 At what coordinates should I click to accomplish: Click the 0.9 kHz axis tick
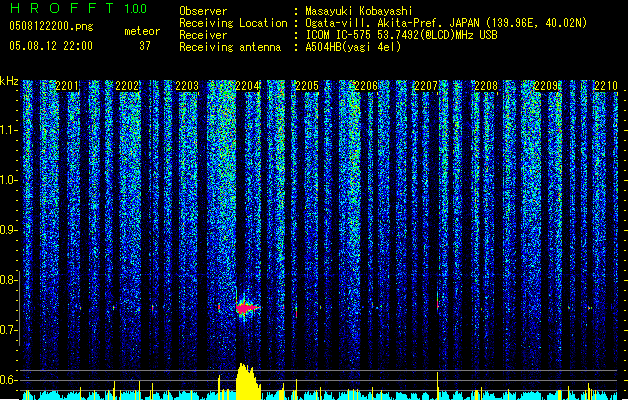(x=9, y=230)
